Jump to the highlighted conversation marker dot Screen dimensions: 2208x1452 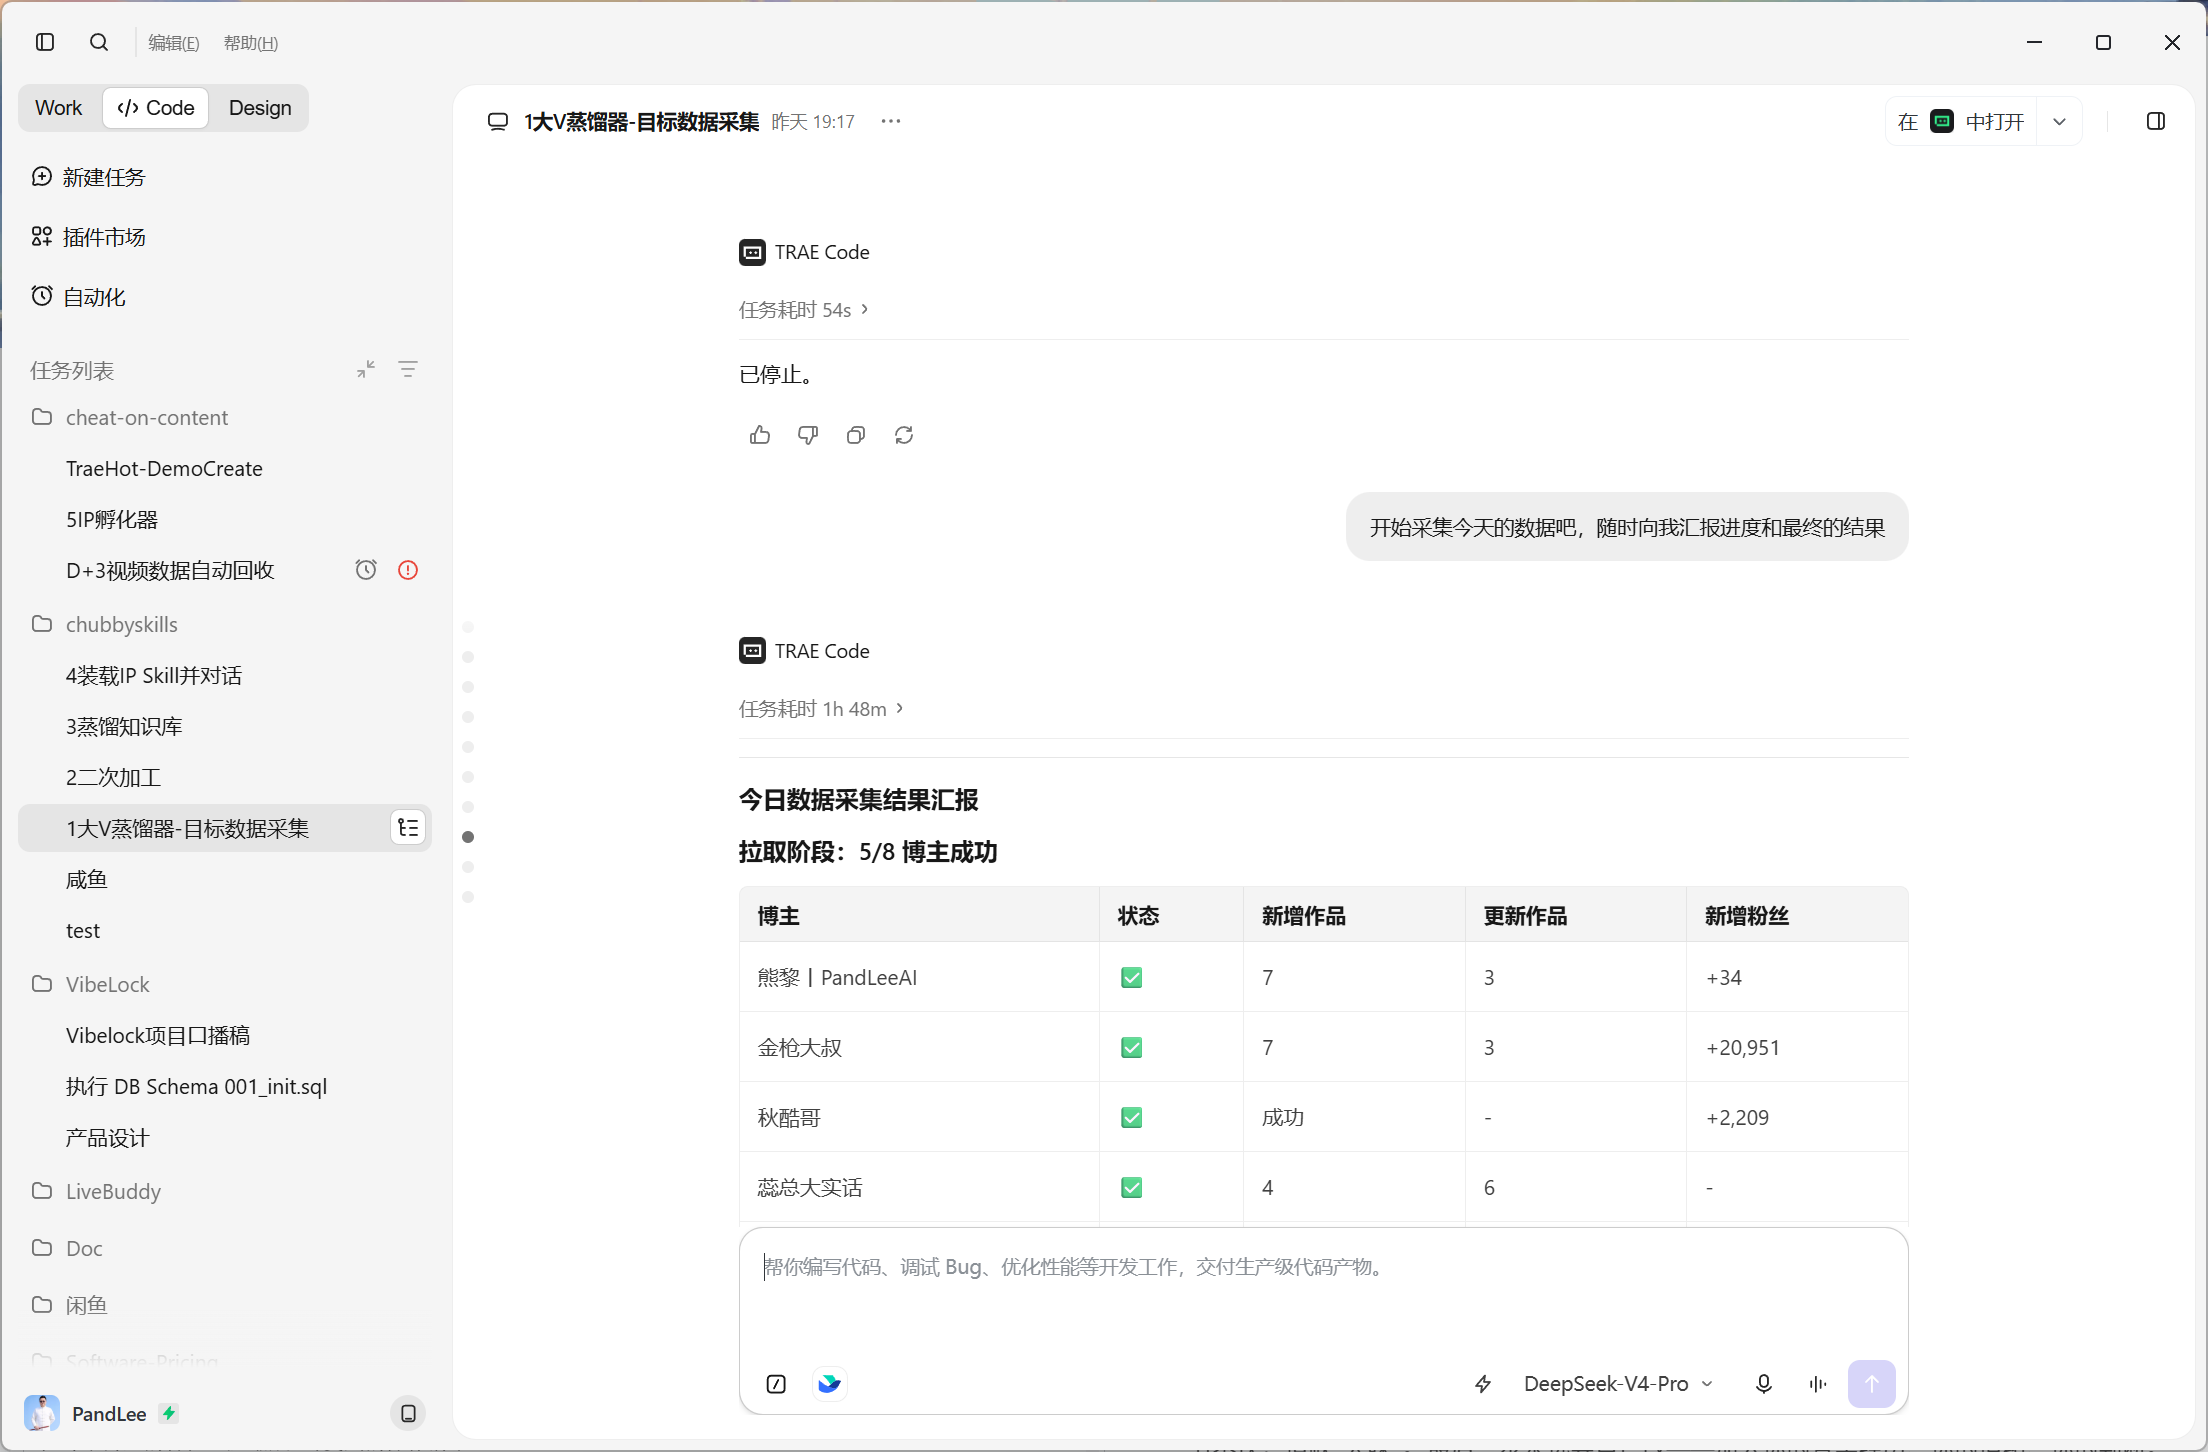[x=468, y=837]
